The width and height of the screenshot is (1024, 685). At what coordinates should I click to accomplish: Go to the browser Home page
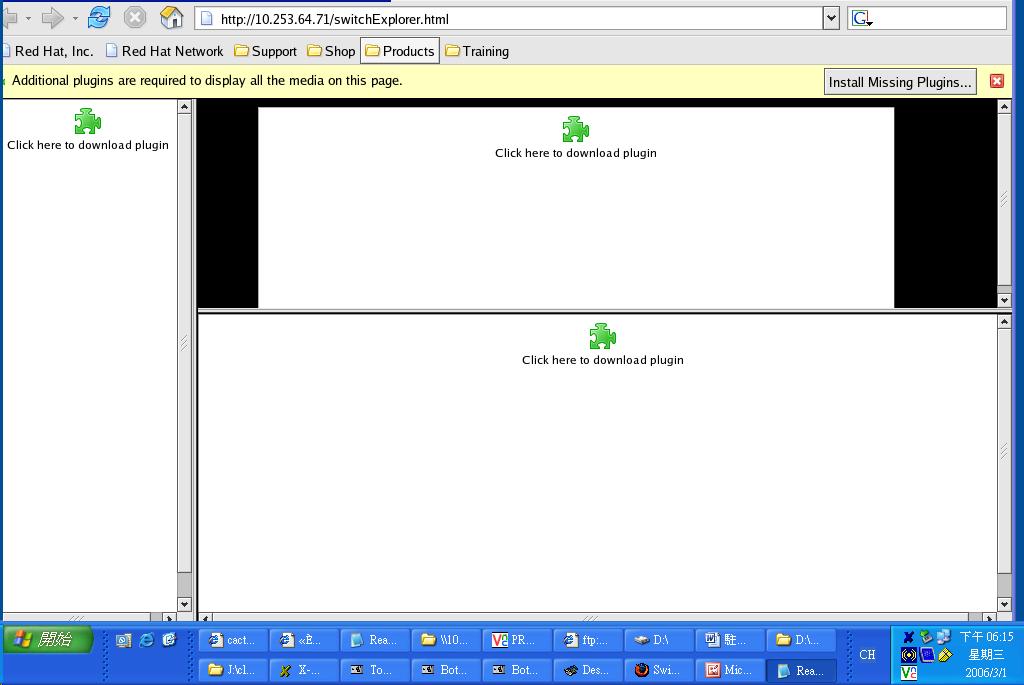[172, 18]
